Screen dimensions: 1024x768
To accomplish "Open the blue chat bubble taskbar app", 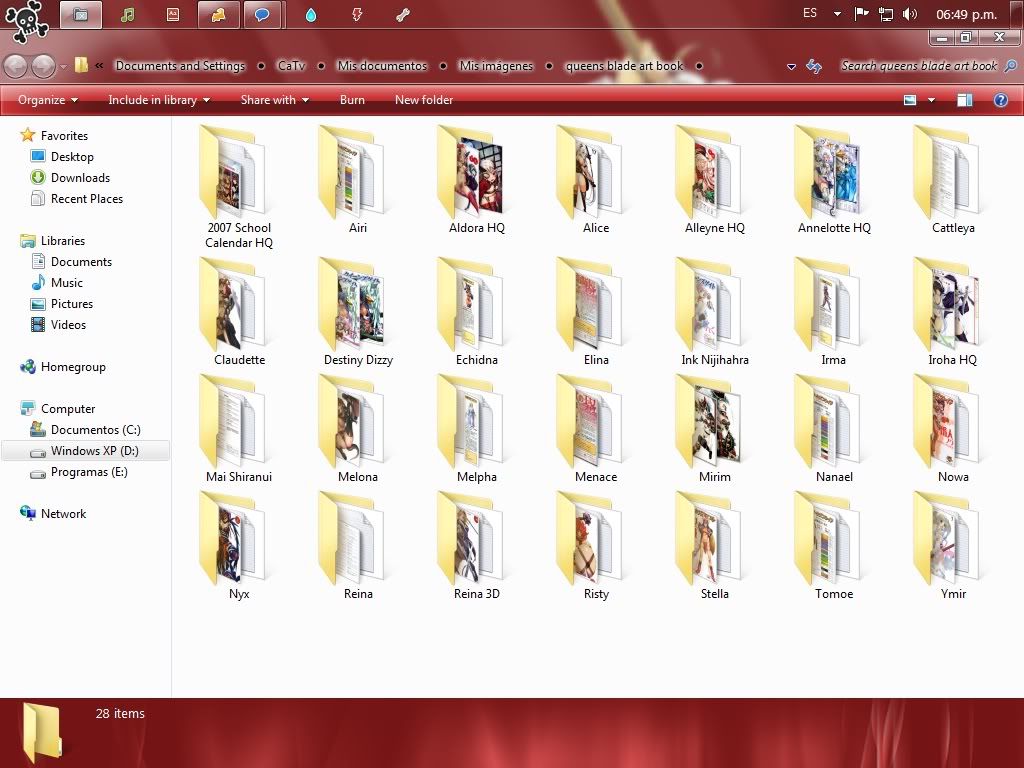I will pyautogui.click(x=263, y=14).
